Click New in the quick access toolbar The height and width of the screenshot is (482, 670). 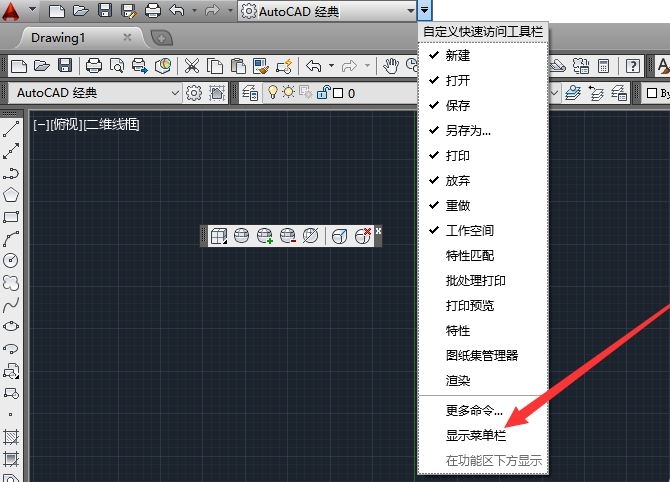click(x=57, y=11)
